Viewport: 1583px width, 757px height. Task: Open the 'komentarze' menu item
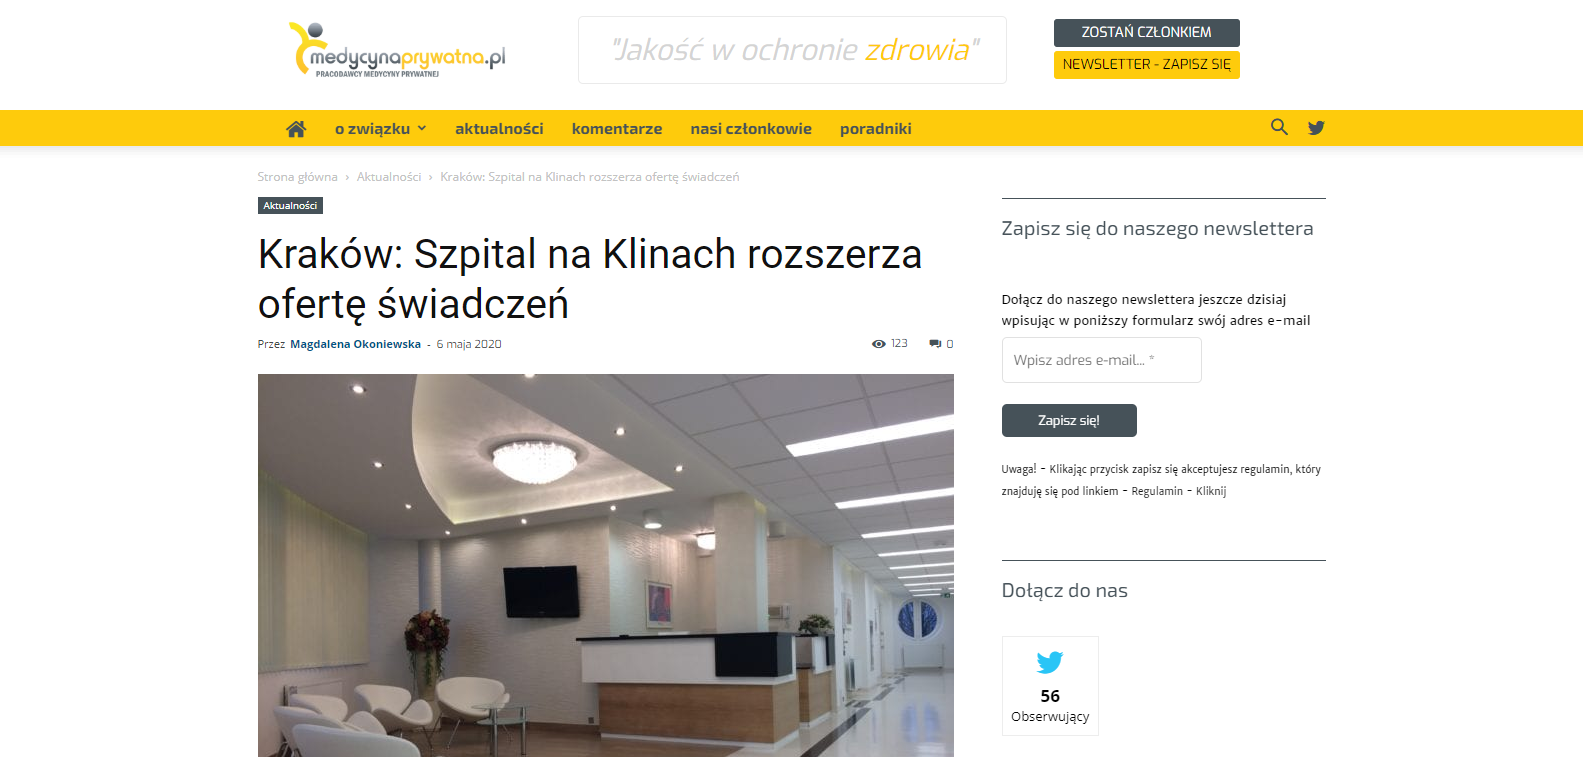tap(617, 129)
